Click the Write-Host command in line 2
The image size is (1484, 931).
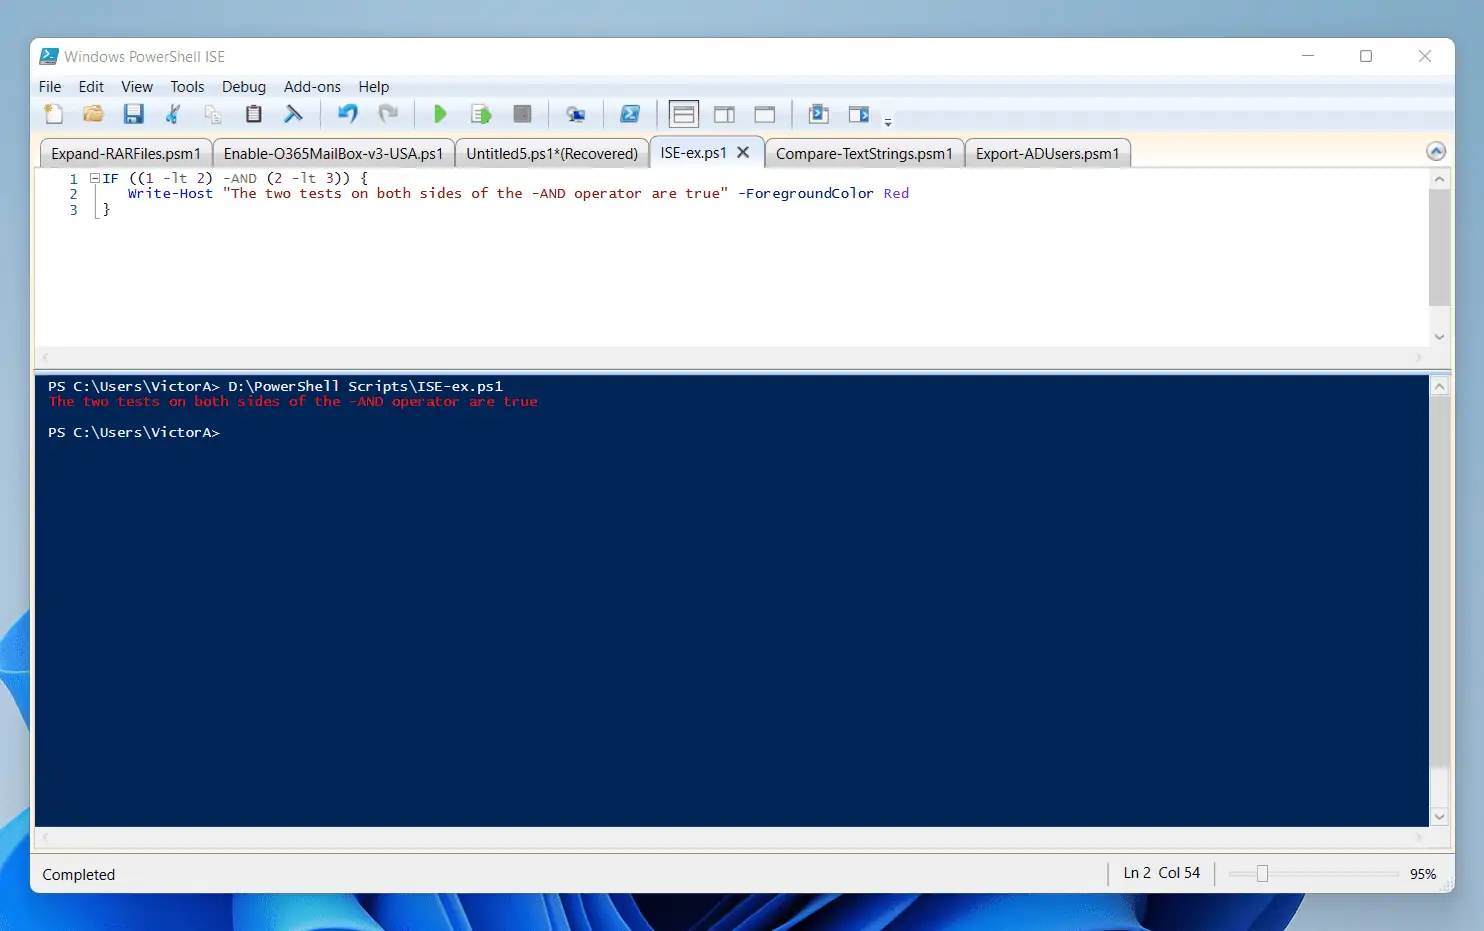pyautogui.click(x=170, y=194)
